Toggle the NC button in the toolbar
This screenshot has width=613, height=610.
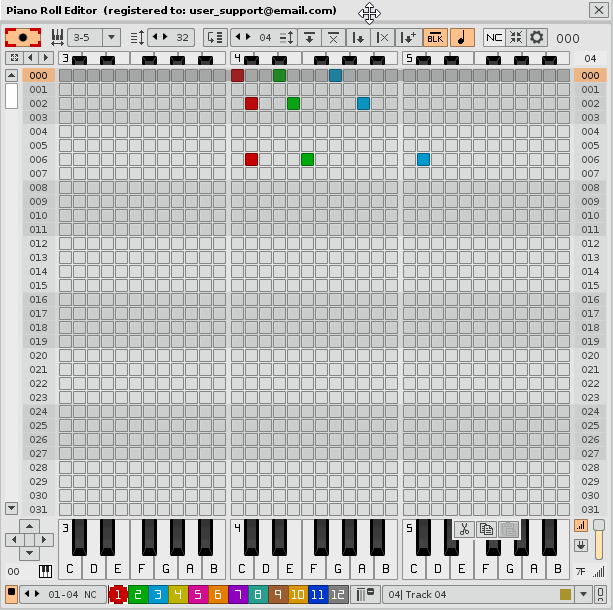(494, 38)
